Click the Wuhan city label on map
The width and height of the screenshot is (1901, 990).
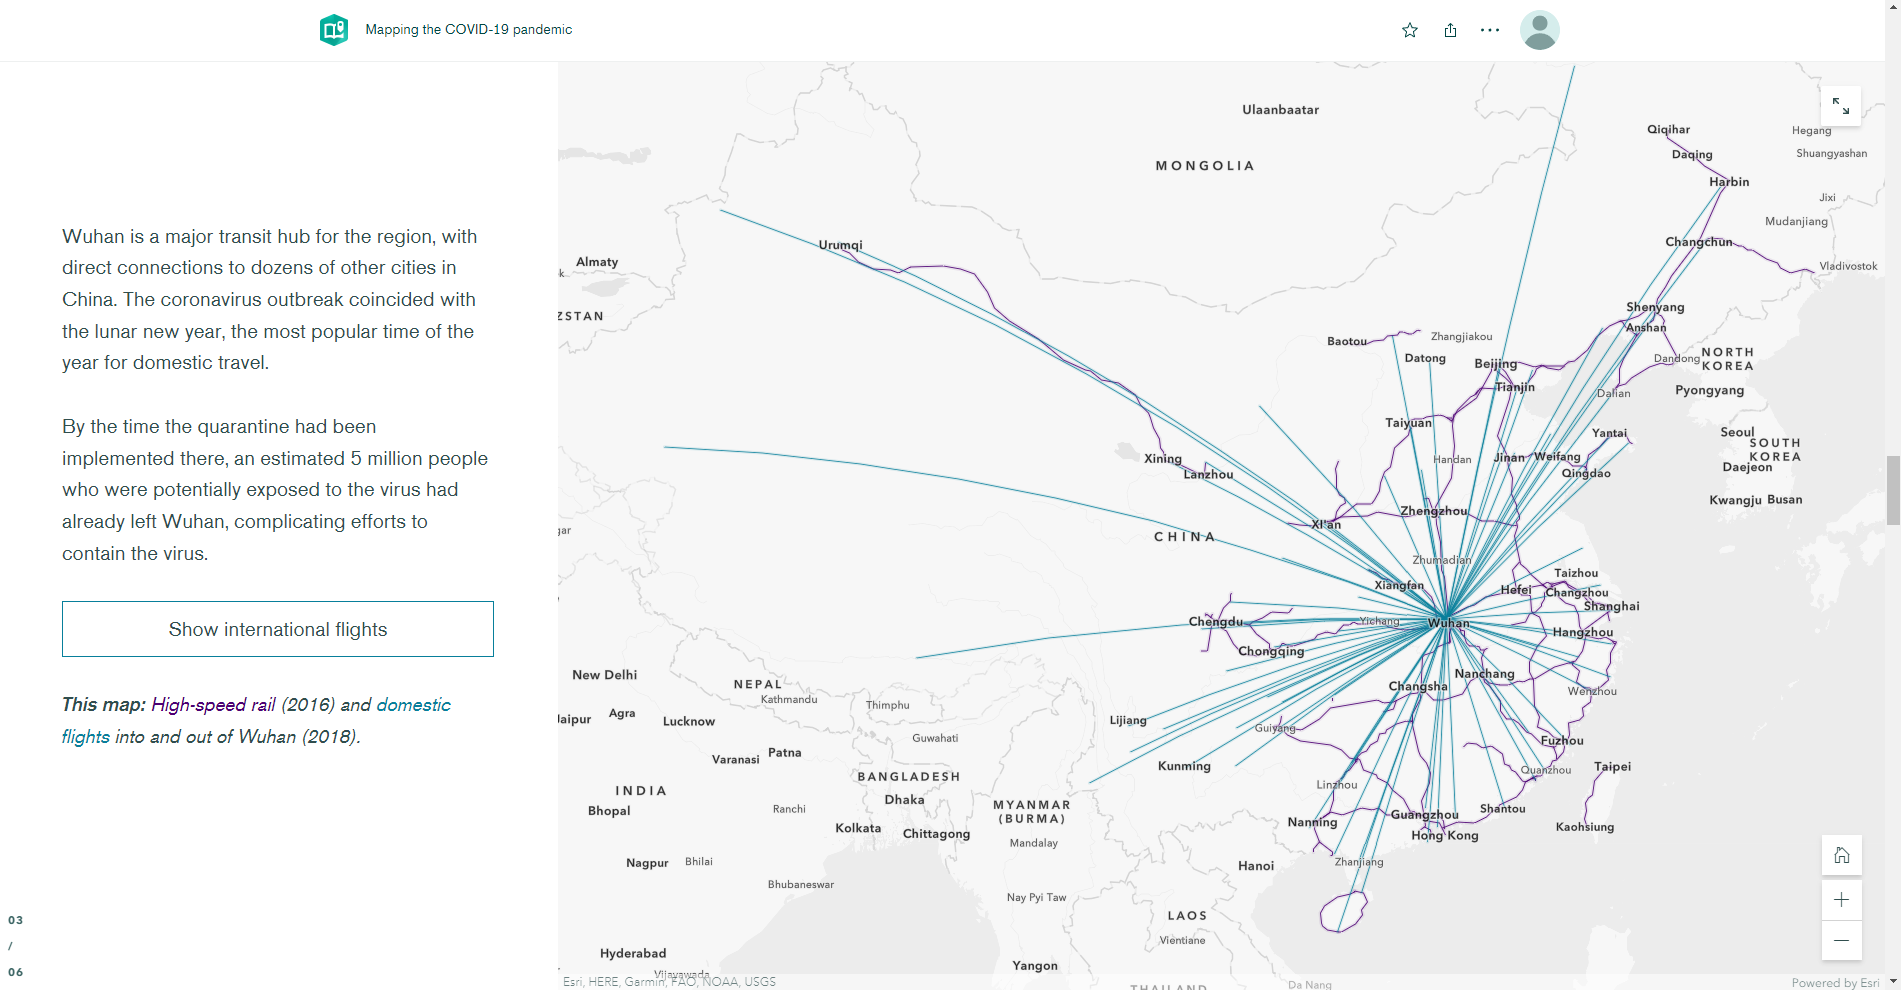point(1449,623)
